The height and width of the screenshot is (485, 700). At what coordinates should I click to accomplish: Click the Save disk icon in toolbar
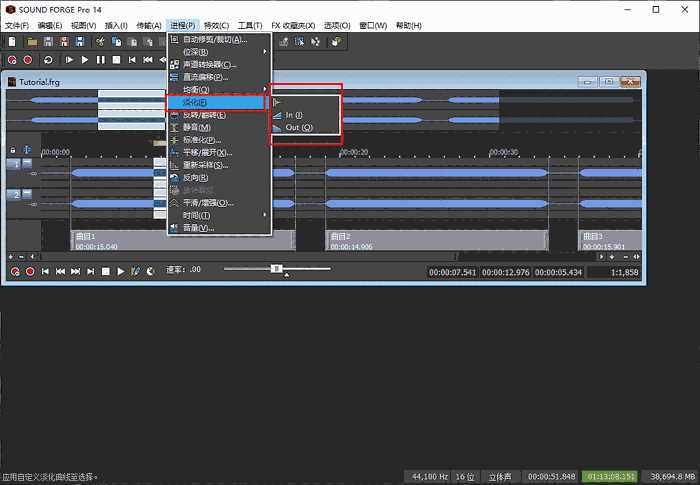tap(48, 42)
